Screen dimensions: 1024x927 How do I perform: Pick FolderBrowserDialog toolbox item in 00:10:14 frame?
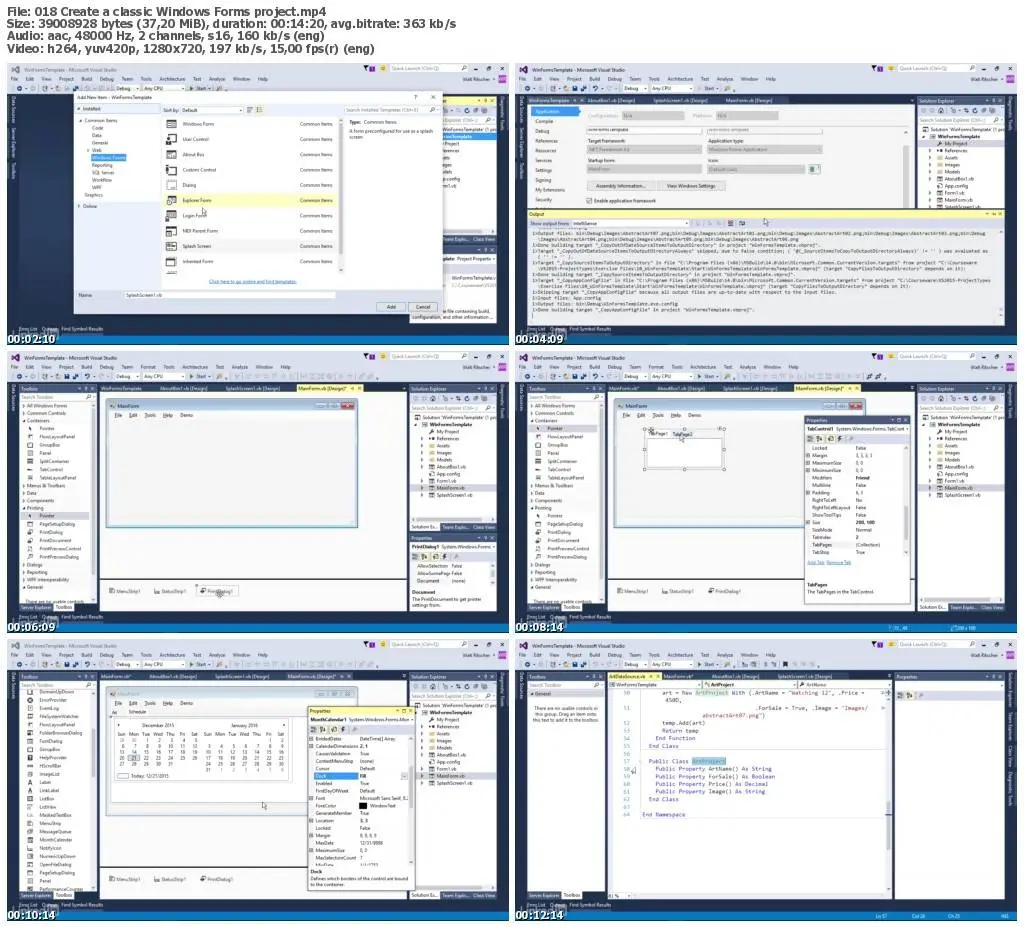[61, 733]
